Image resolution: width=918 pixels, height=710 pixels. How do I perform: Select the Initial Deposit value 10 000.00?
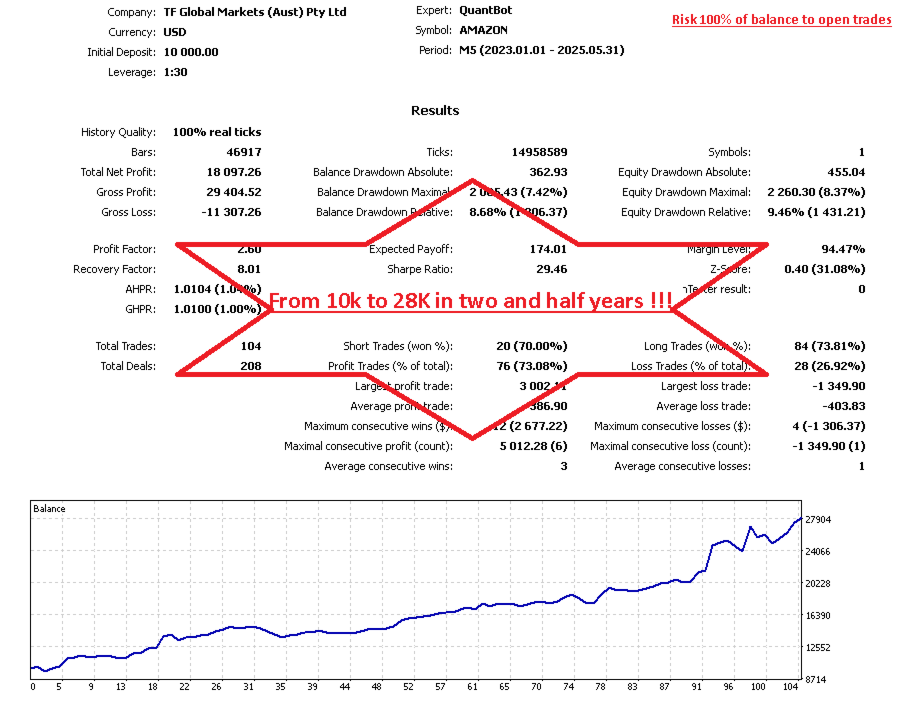pyautogui.click(x=190, y=51)
